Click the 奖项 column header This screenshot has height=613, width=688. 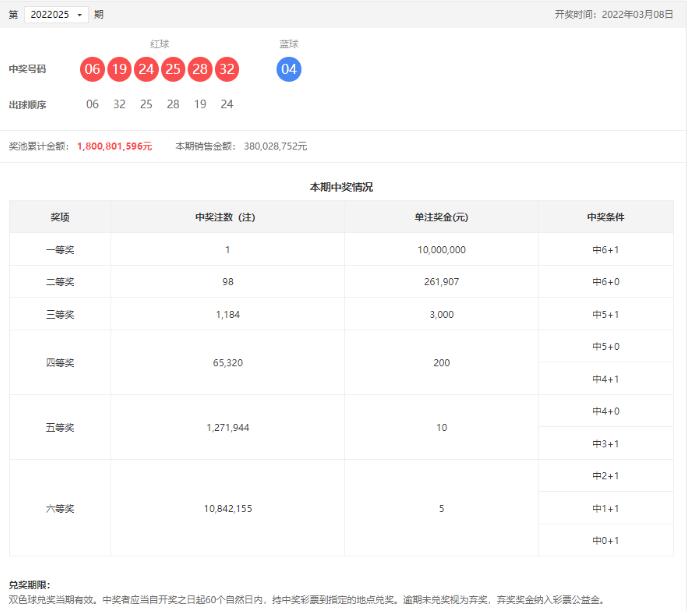[x=60, y=217]
